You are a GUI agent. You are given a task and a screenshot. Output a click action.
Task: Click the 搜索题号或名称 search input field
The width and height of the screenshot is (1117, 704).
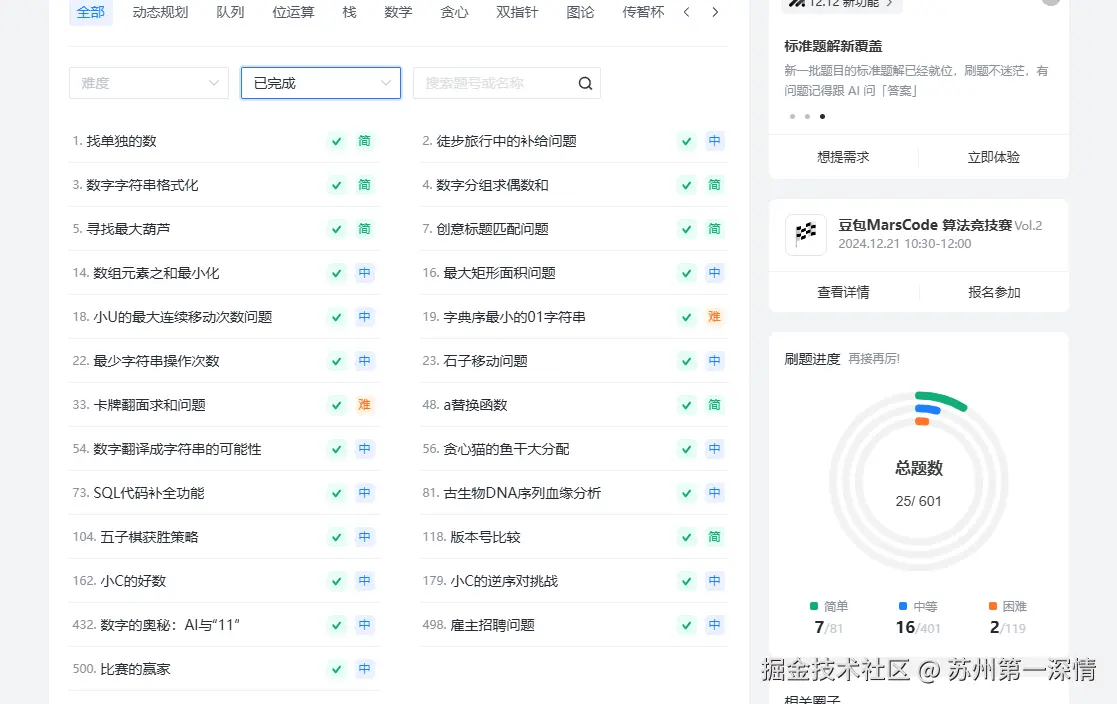(490, 83)
